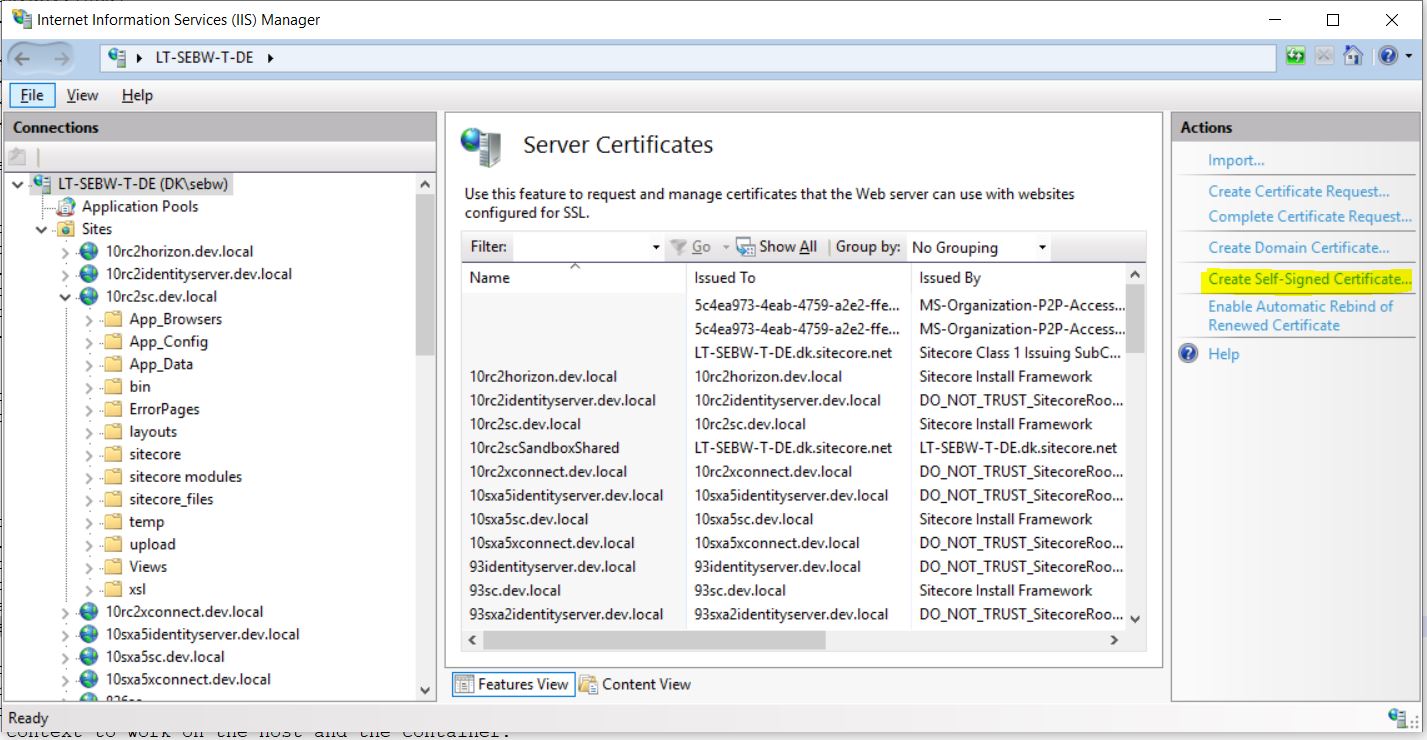Image resolution: width=1427 pixels, height=740 pixels.
Task: Click the 10rc2horizon.dev.local site globe icon
Action: (x=89, y=251)
